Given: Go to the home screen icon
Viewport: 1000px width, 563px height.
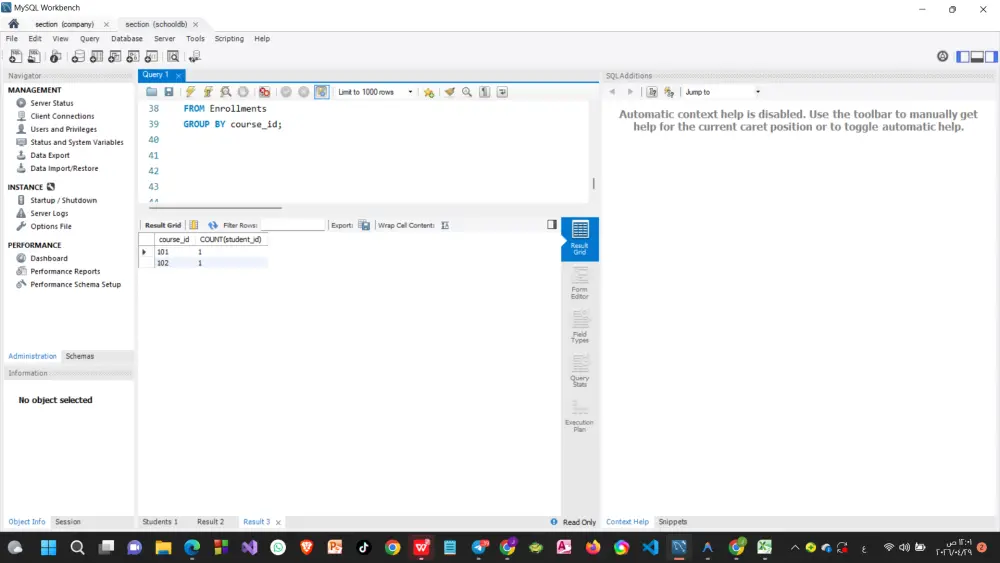Looking at the screenshot, I should [x=13, y=24].
